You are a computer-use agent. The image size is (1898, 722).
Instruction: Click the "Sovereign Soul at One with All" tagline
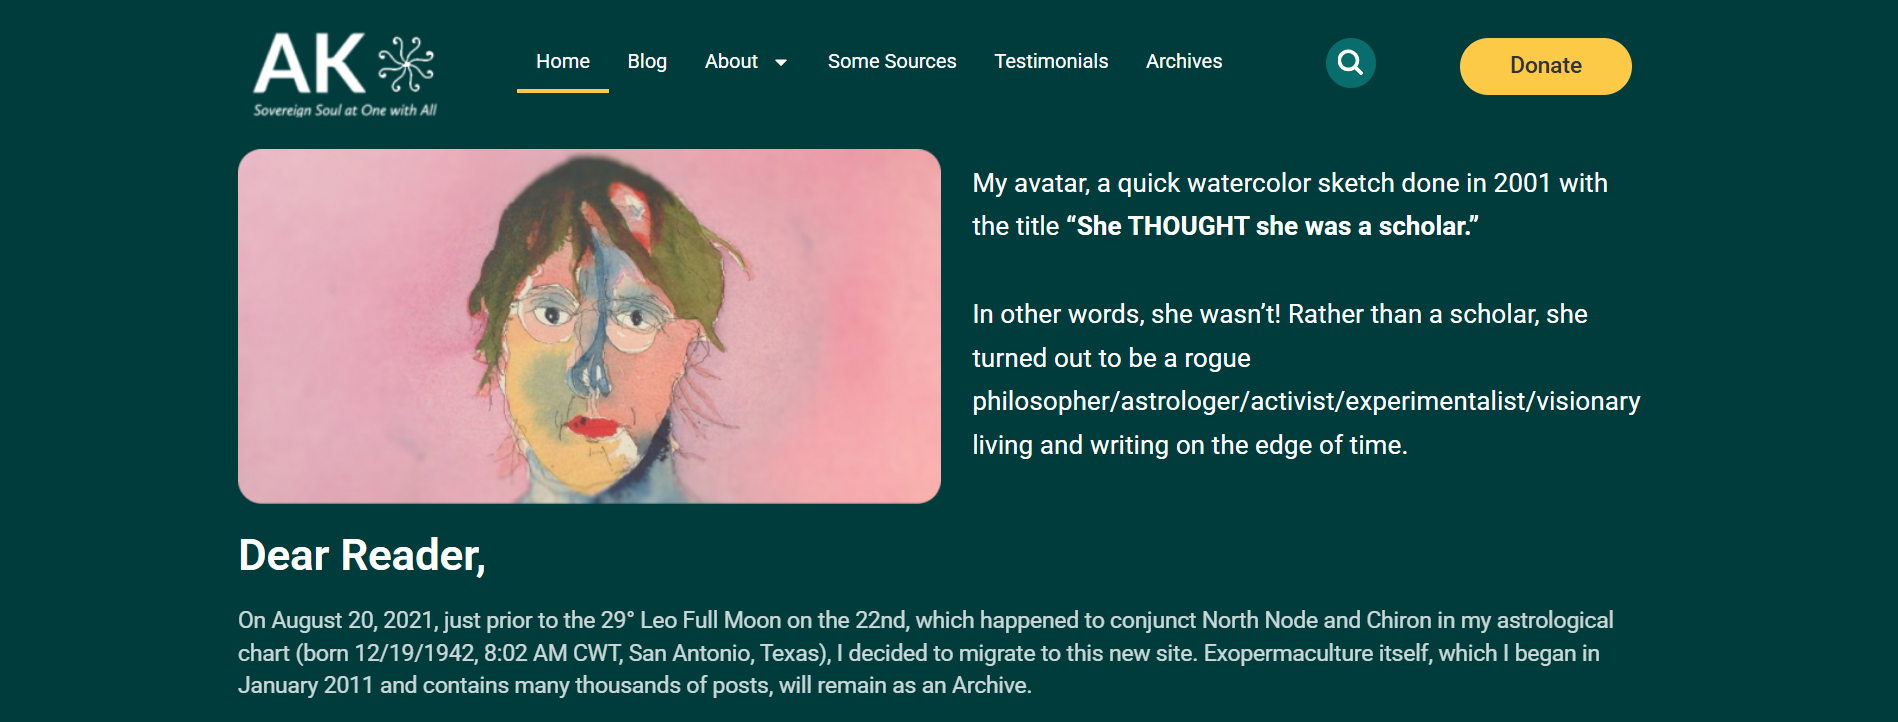click(x=345, y=110)
